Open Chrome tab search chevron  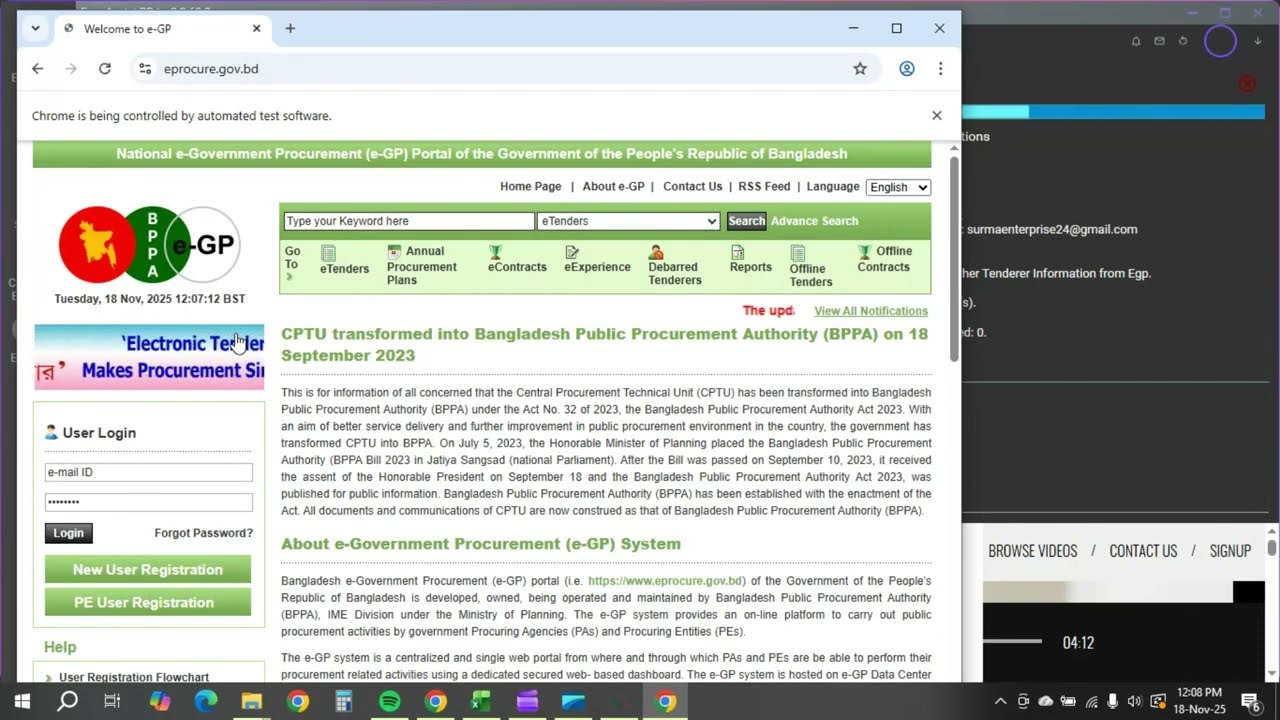pyautogui.click(x=35, y=28)
